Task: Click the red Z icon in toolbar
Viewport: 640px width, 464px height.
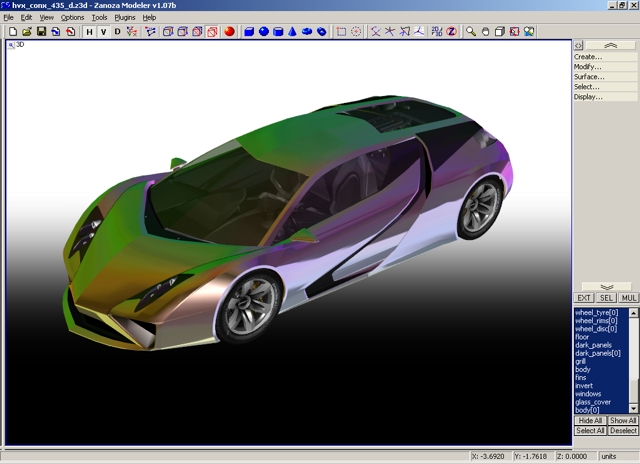Action: pyautogui.click(x=451, y=31)
